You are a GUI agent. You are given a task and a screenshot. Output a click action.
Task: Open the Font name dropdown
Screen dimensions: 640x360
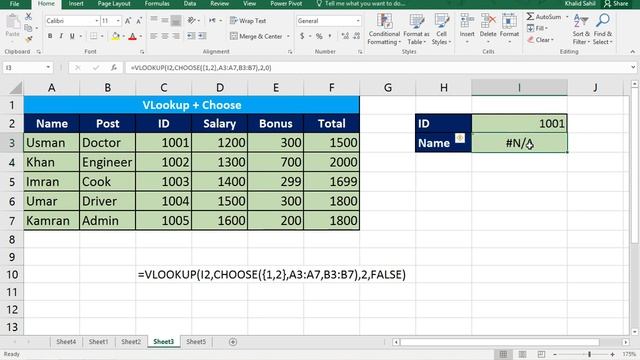click(97, 21)
